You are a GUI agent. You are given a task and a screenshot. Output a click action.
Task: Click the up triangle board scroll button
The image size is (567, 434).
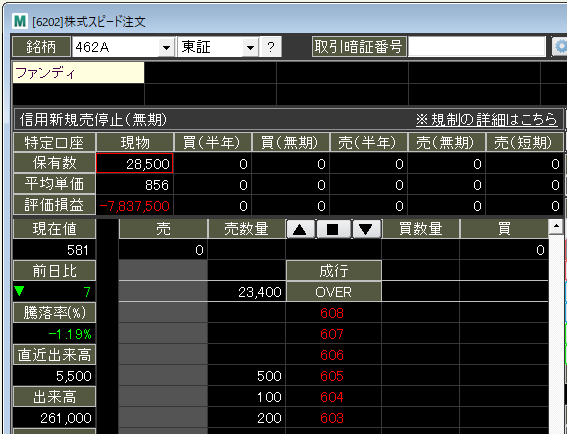click(301, 229)
